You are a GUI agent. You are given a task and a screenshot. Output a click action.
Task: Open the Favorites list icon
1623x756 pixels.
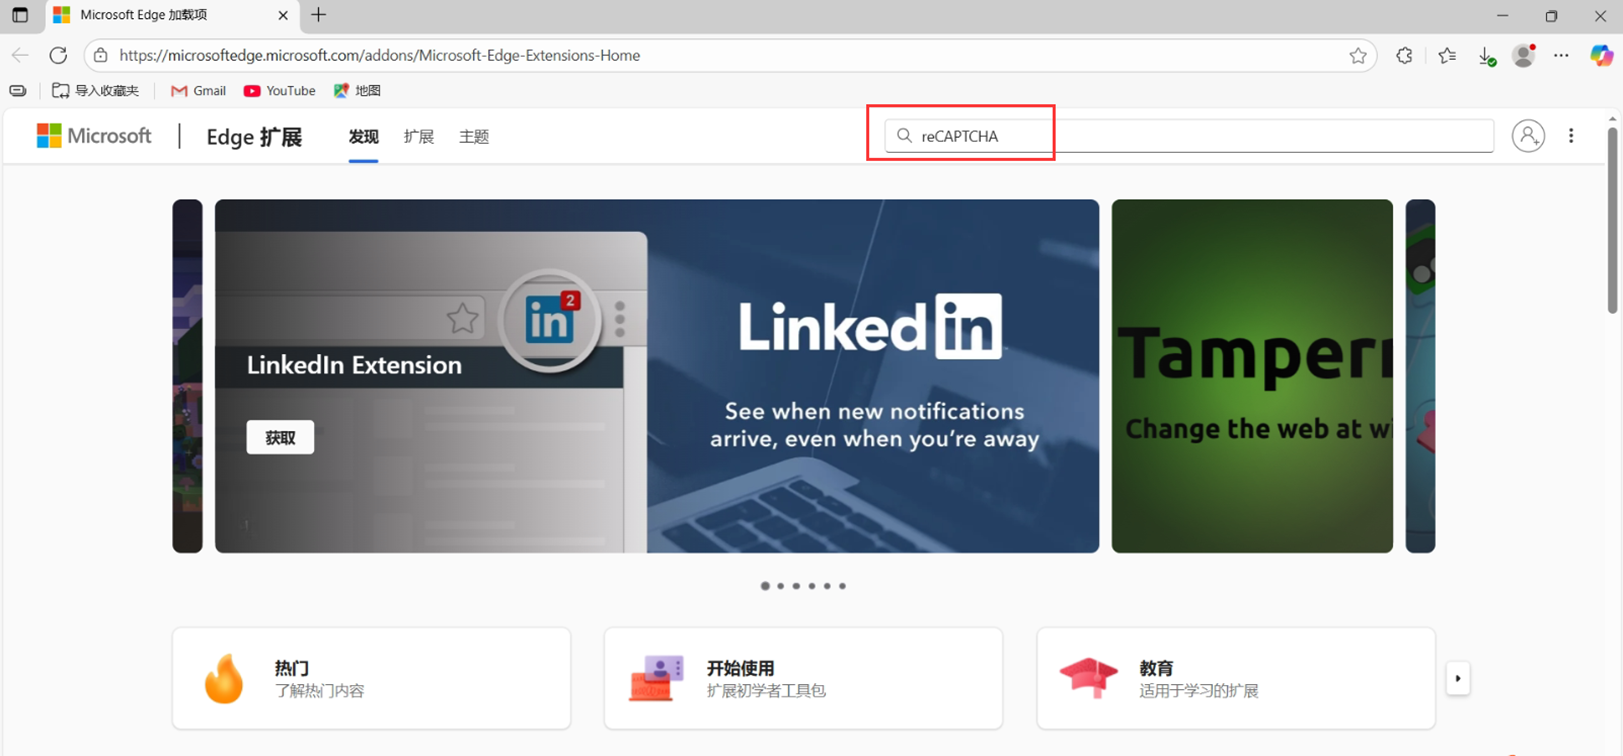[x=1447, y=56]
